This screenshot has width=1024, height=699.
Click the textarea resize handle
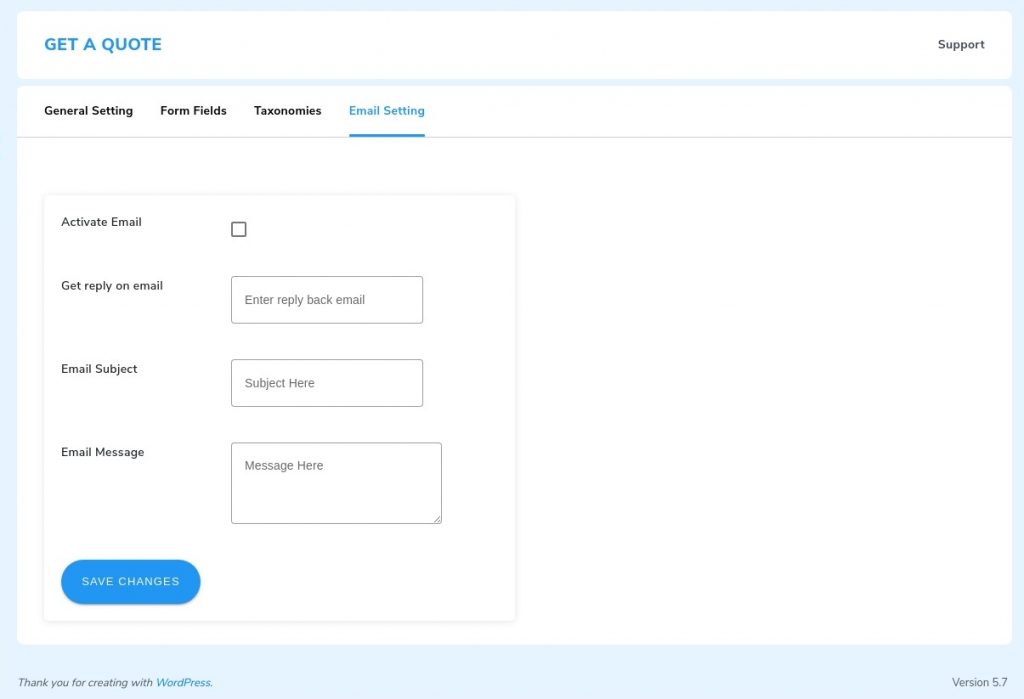(437, 518)
